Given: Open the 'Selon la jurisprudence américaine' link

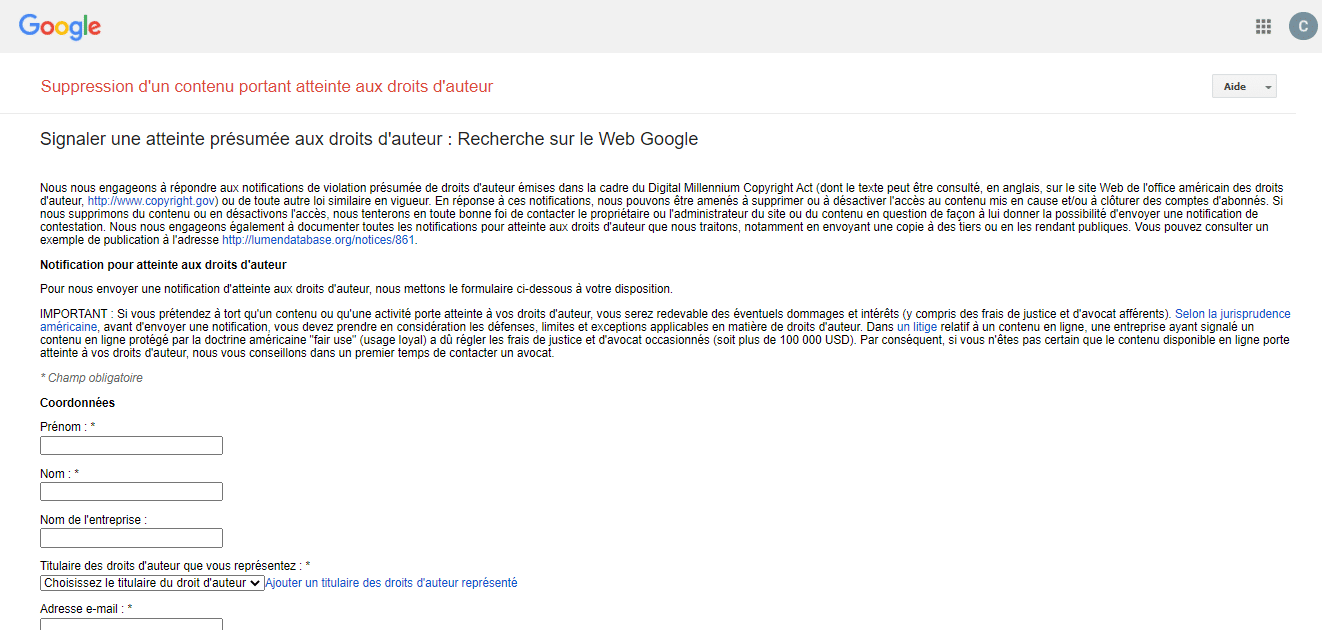Looking at the screenshot, I should (1232, 314).
